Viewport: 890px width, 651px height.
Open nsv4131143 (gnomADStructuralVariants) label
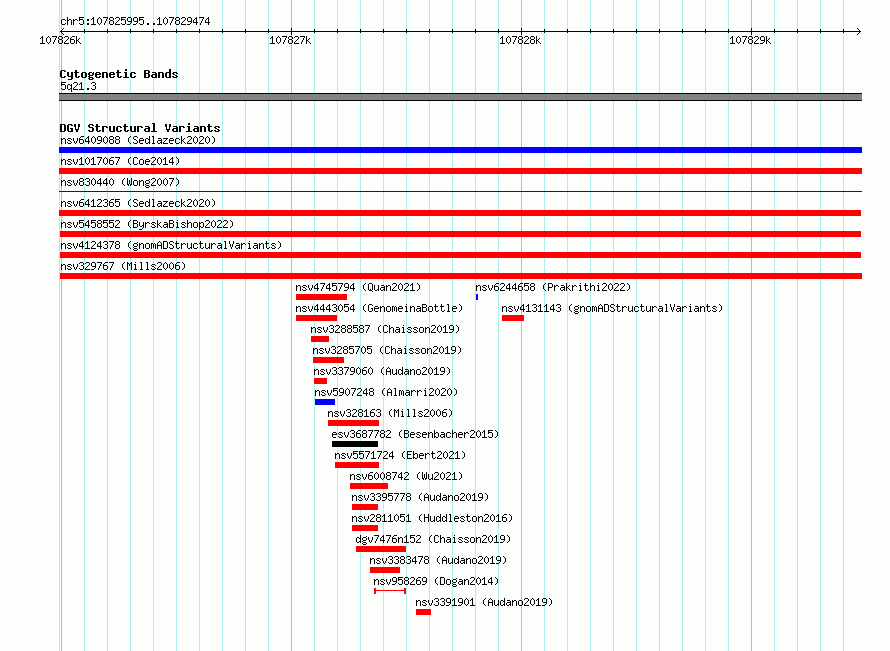pyautogui.click(x=612, y=308)
